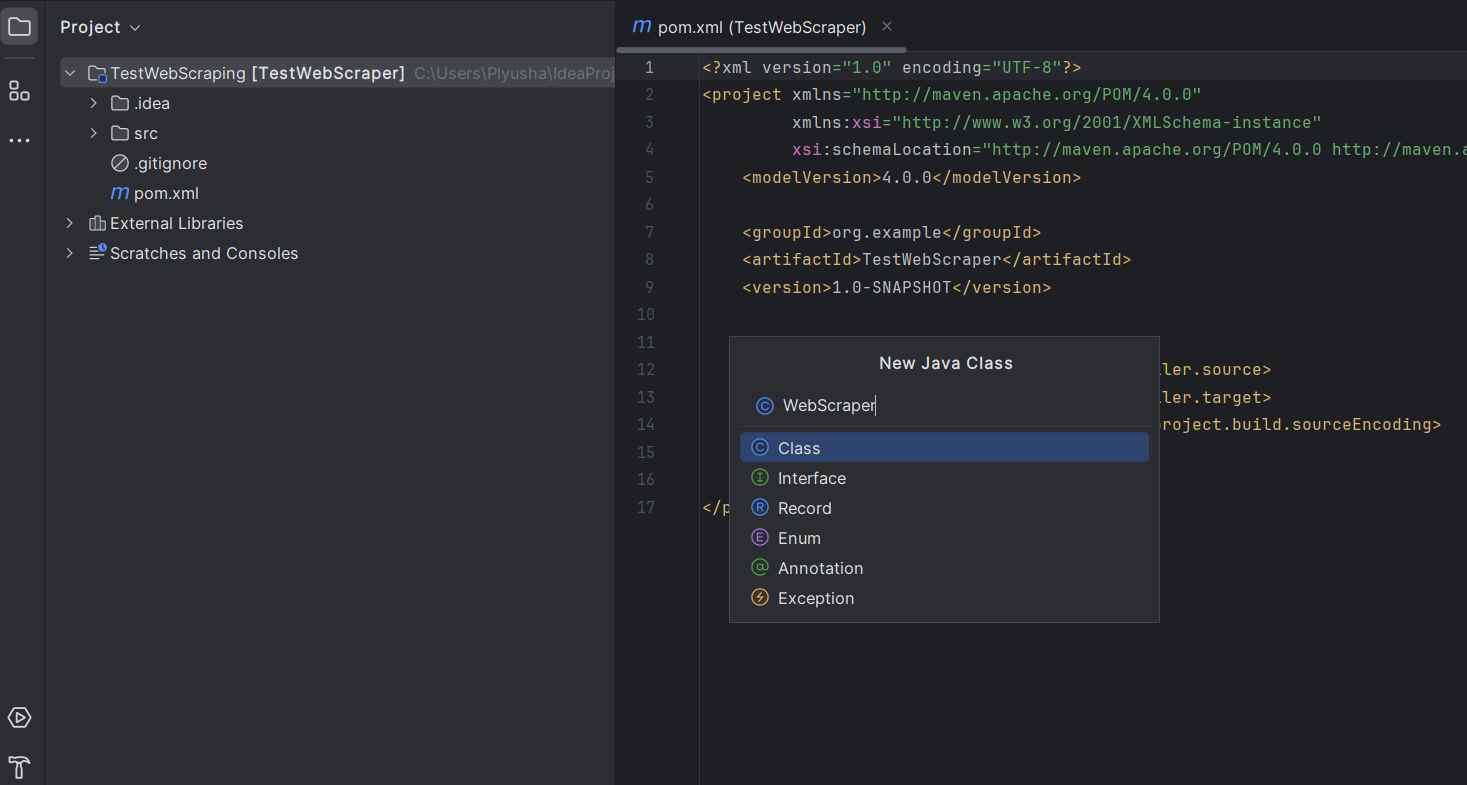Click the TestWebScraping module folder icon
Viewport: 1467px width, 785px height.
(x=97, y=73)
